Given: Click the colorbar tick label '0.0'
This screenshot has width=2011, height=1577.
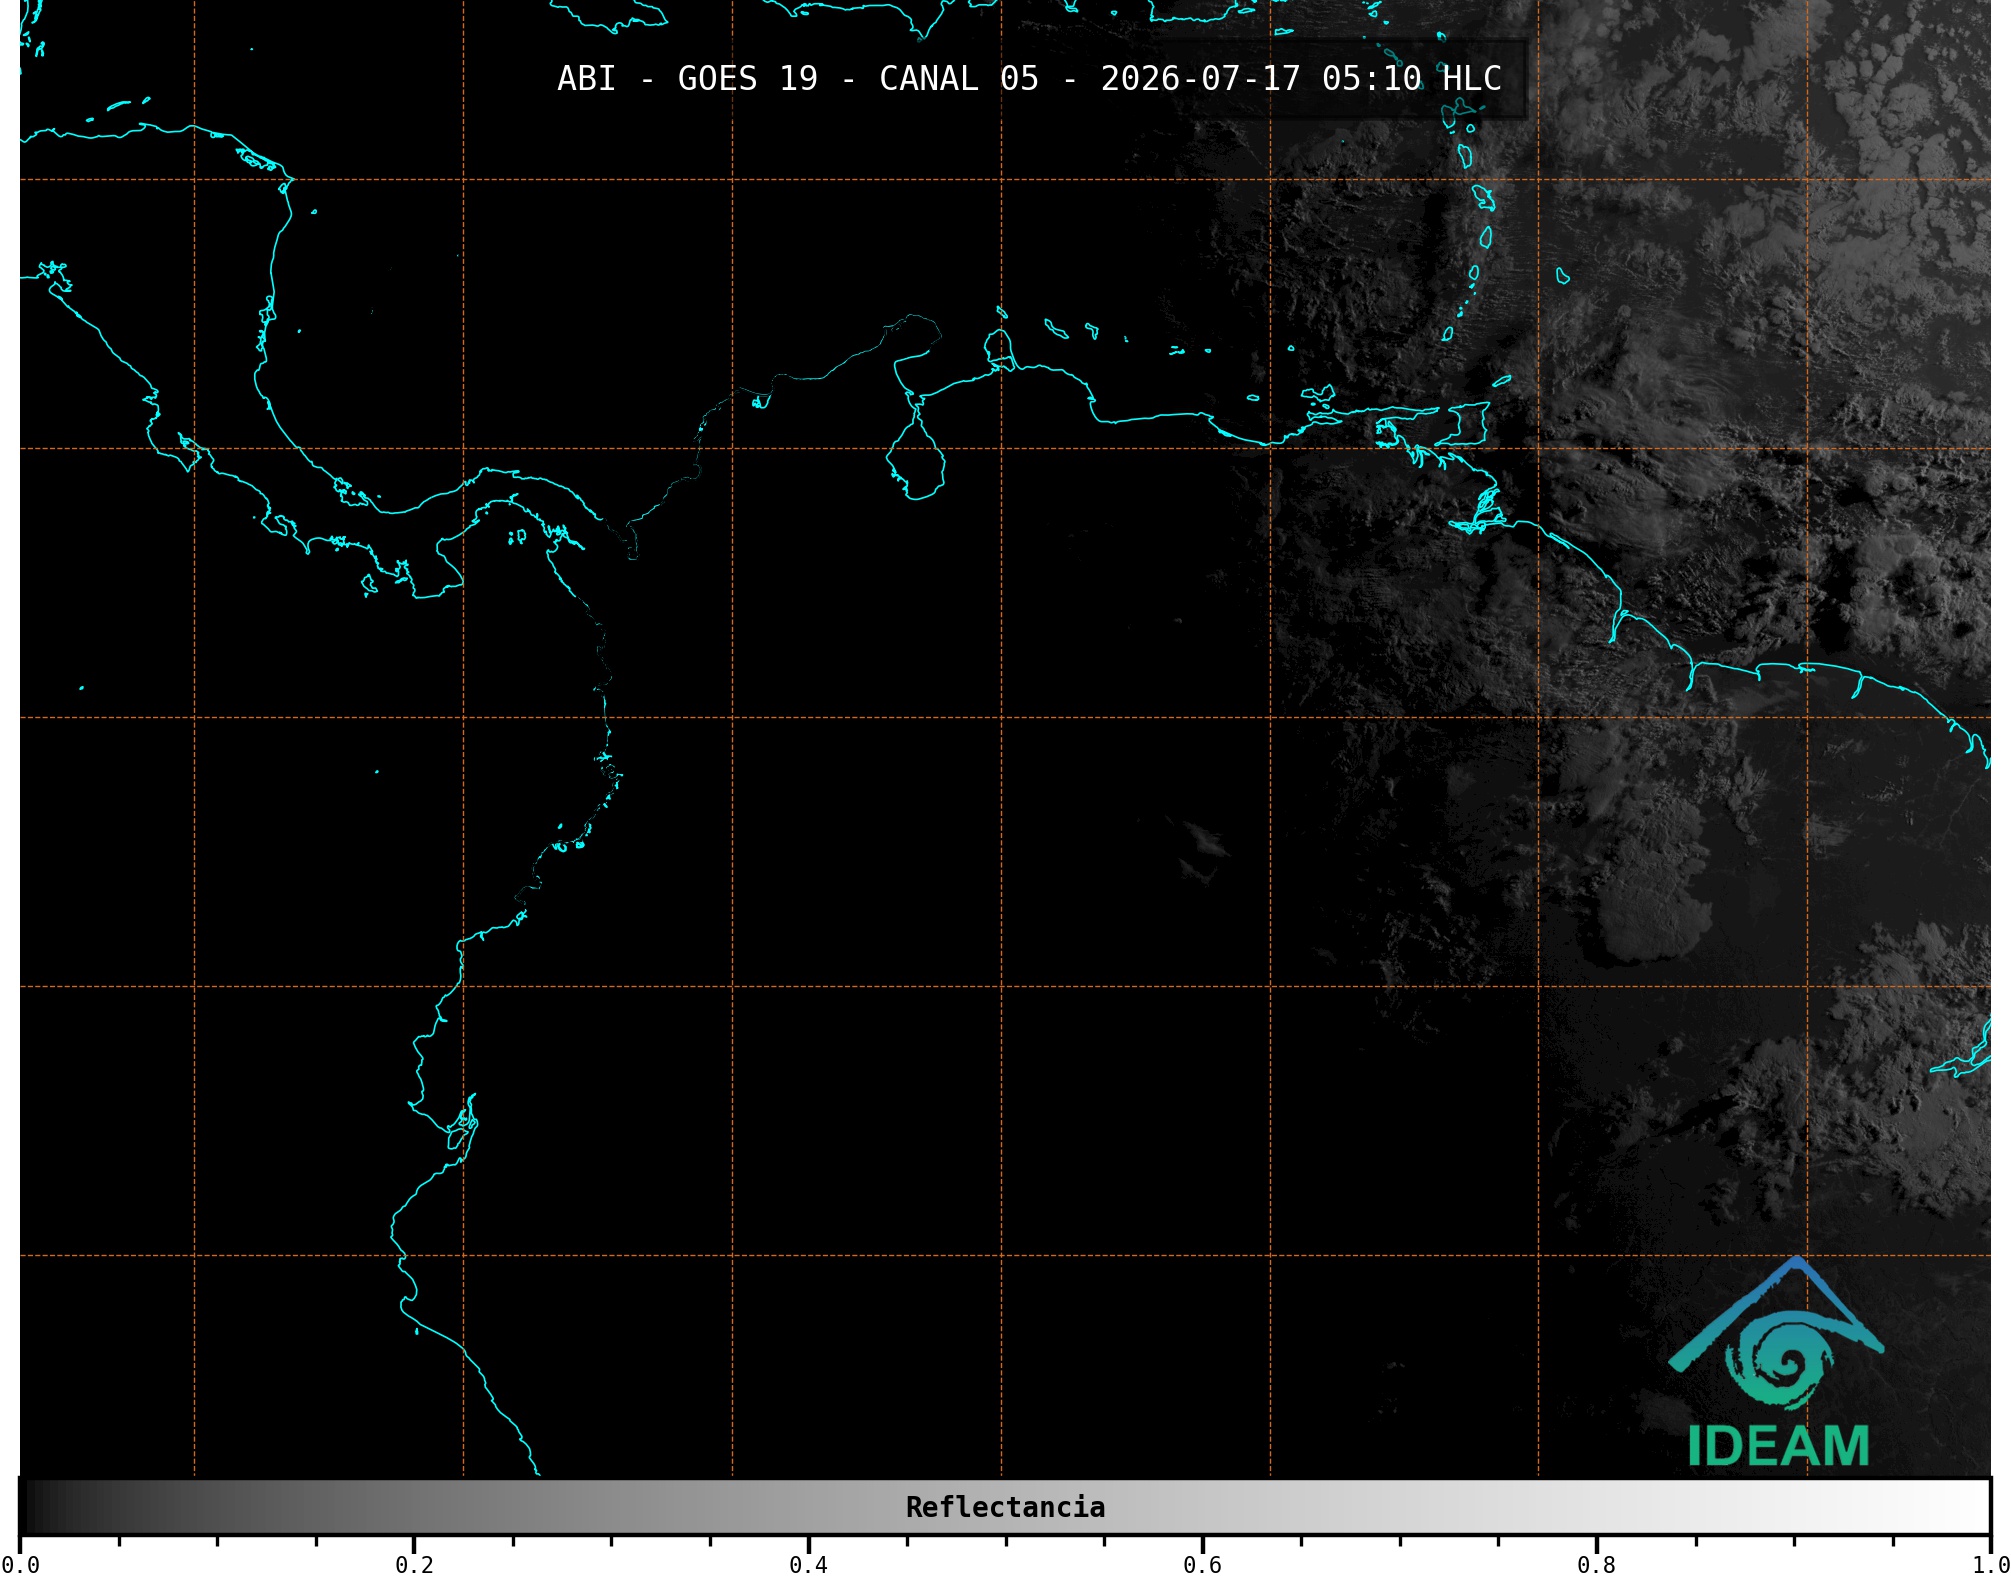Looking at the screenshot, I should (x=21, y=1565).
